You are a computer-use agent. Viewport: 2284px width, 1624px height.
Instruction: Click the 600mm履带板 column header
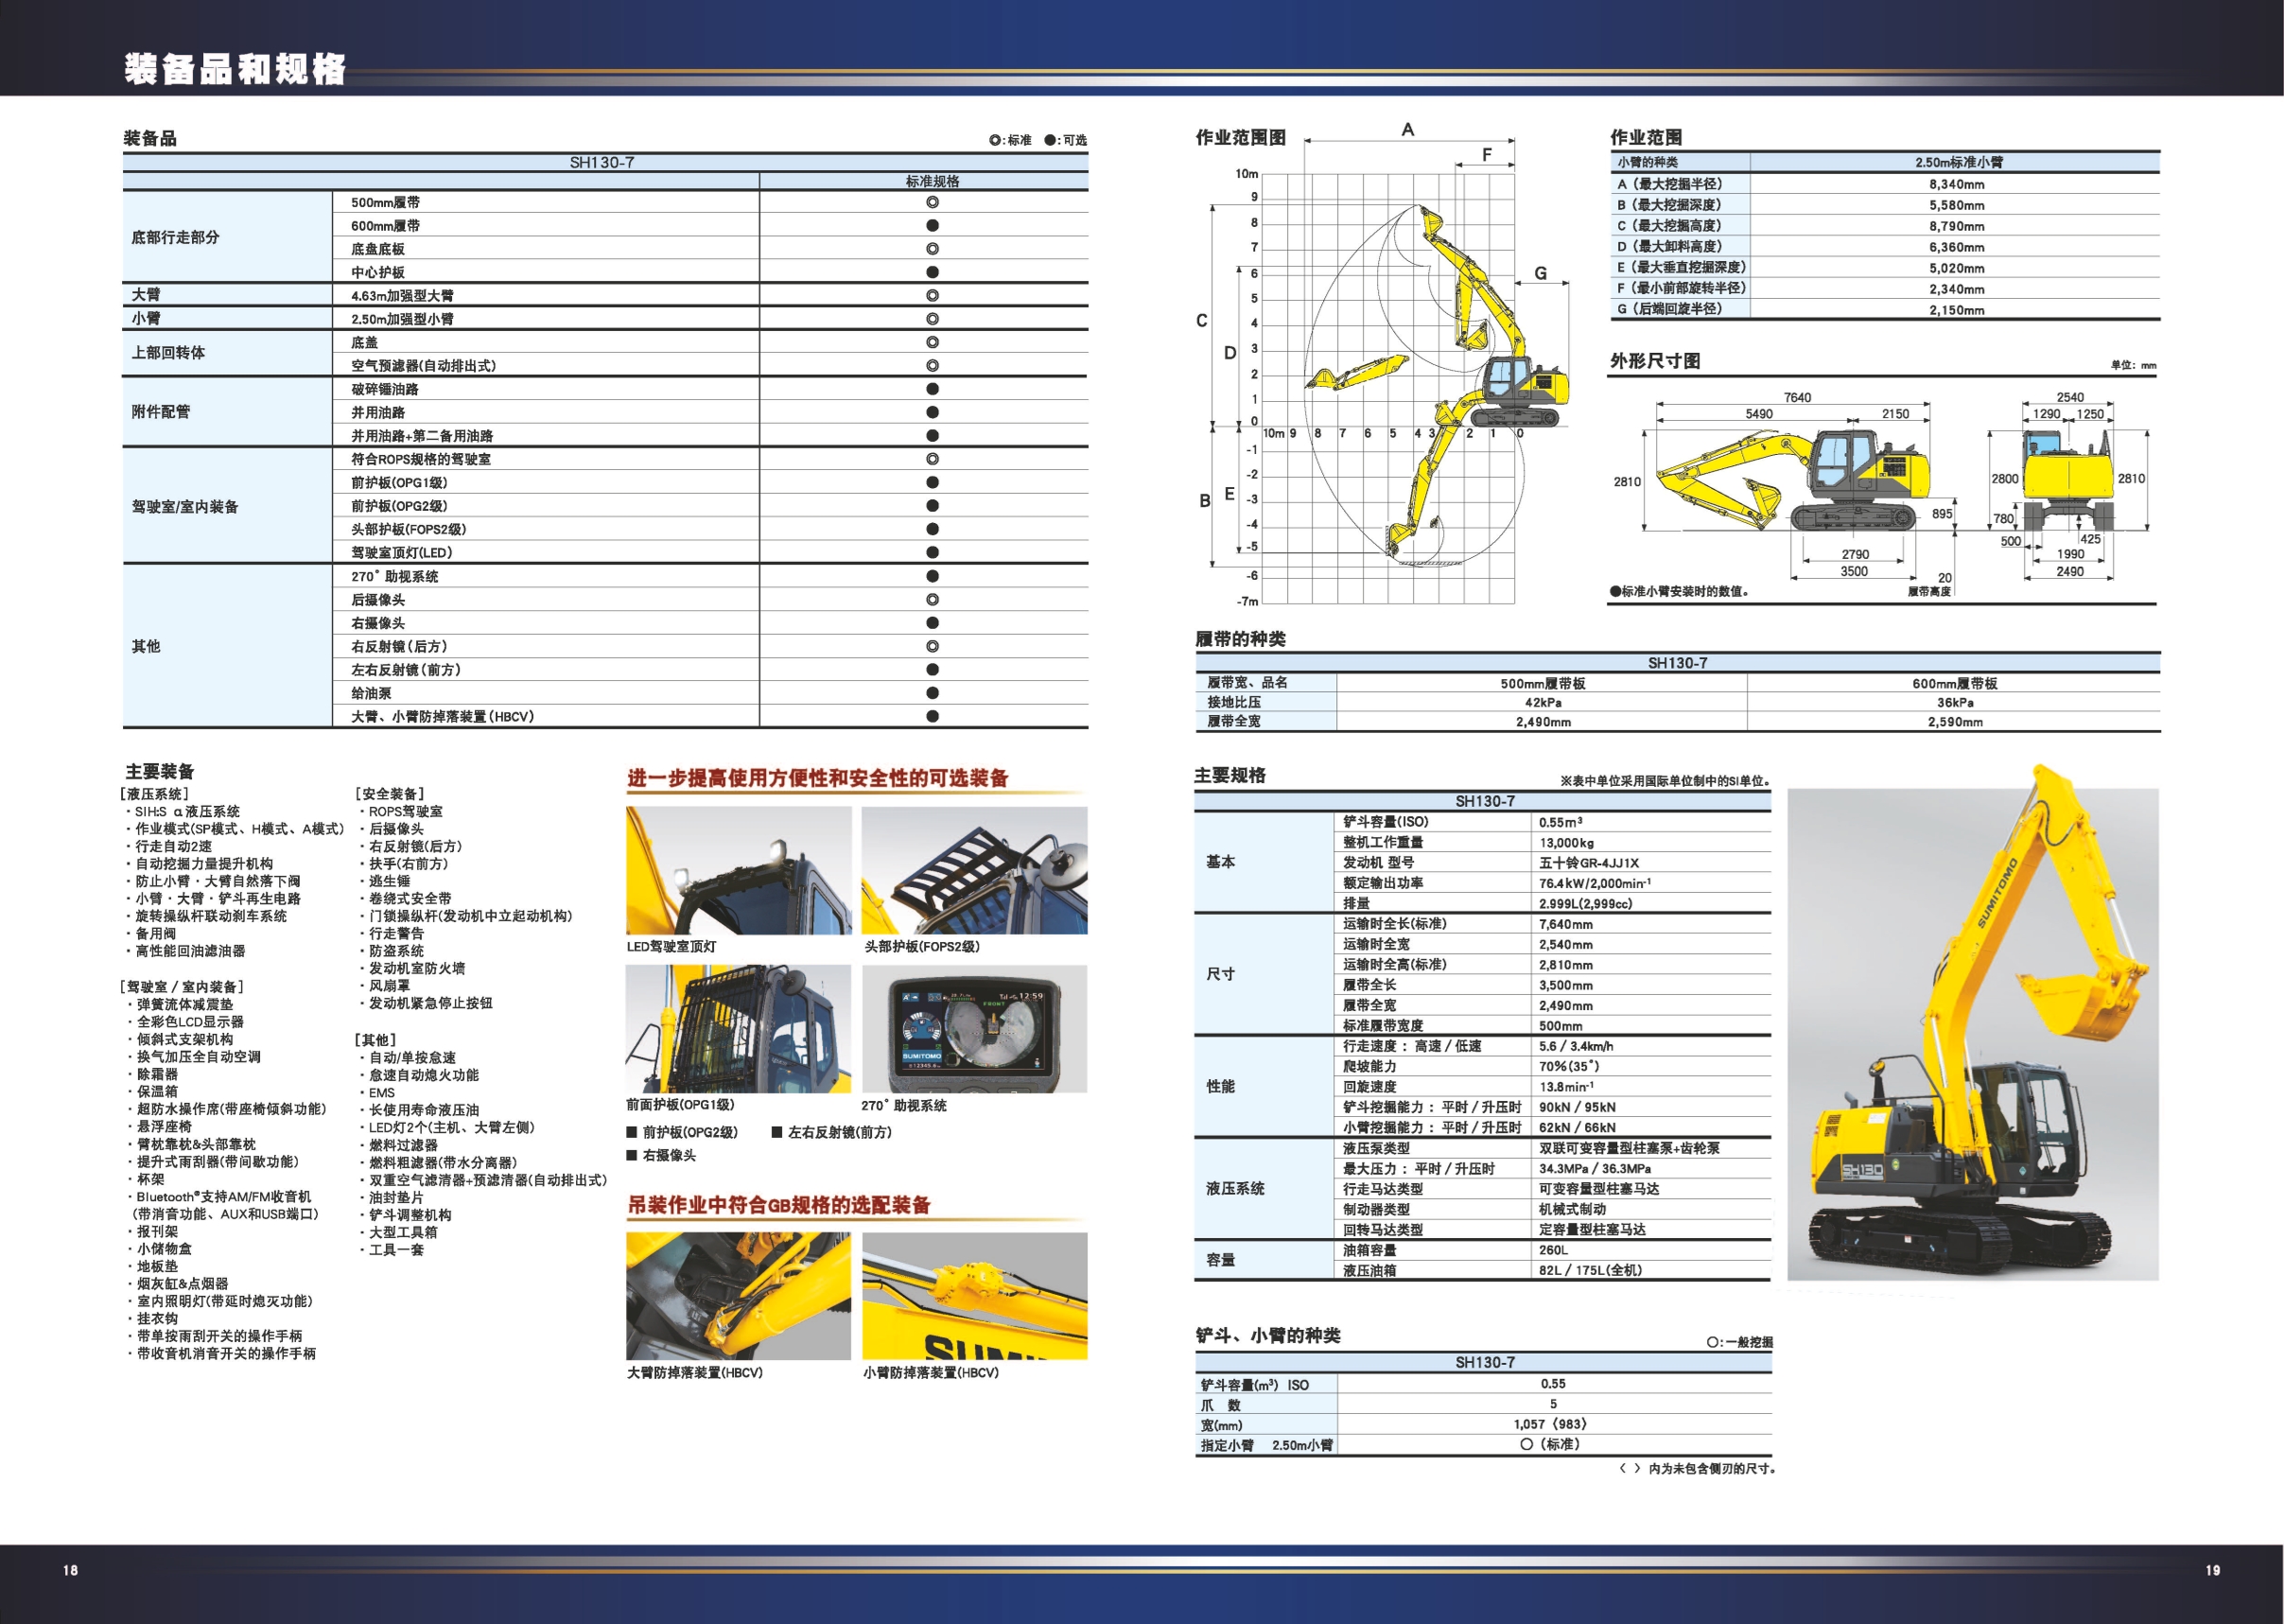(x=1955, y=684)
